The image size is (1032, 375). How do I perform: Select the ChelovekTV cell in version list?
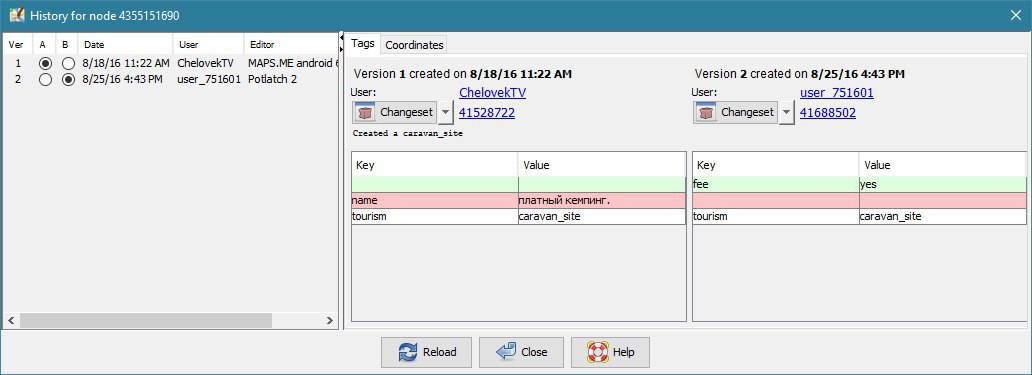209,64
